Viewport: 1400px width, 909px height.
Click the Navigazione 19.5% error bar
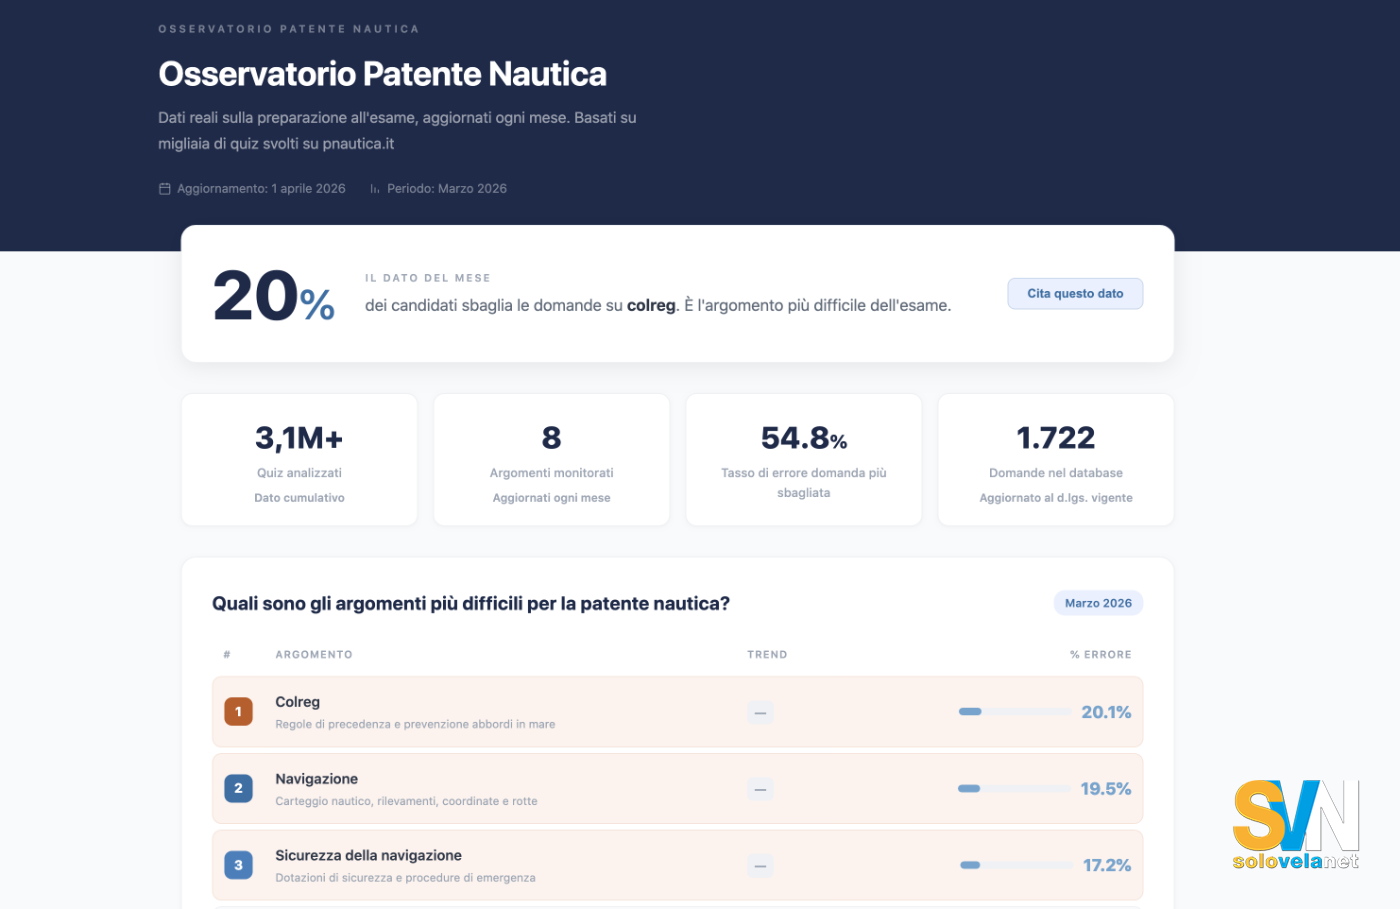(1013, 789)
